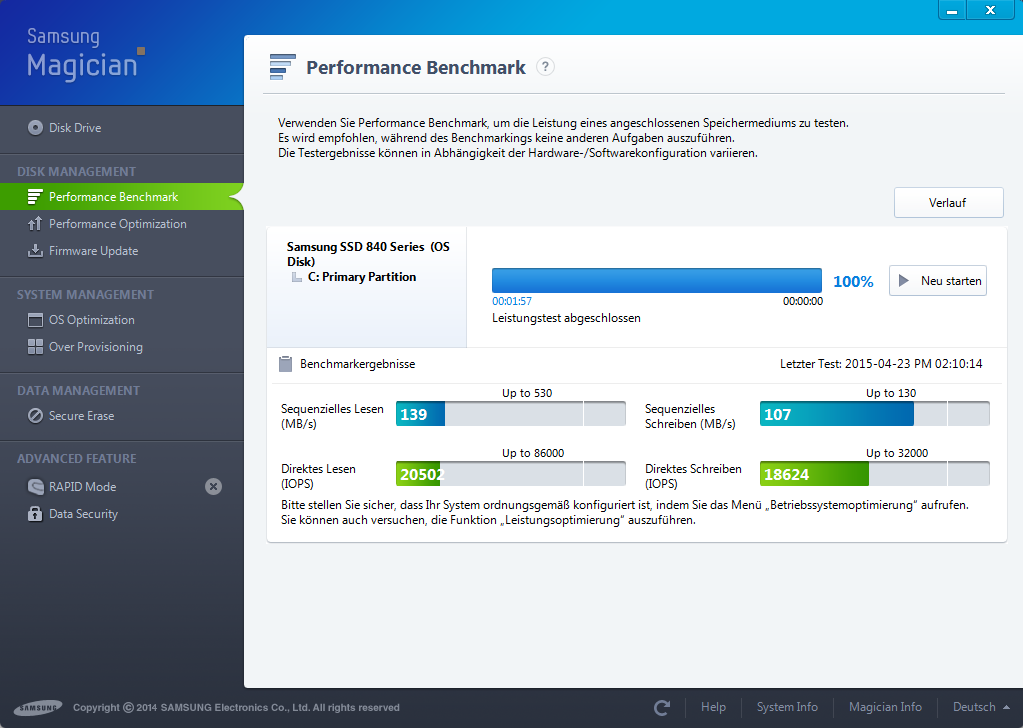
Task: Click the Sequenzielles Lesen 139 result bar
Action: 511,414
